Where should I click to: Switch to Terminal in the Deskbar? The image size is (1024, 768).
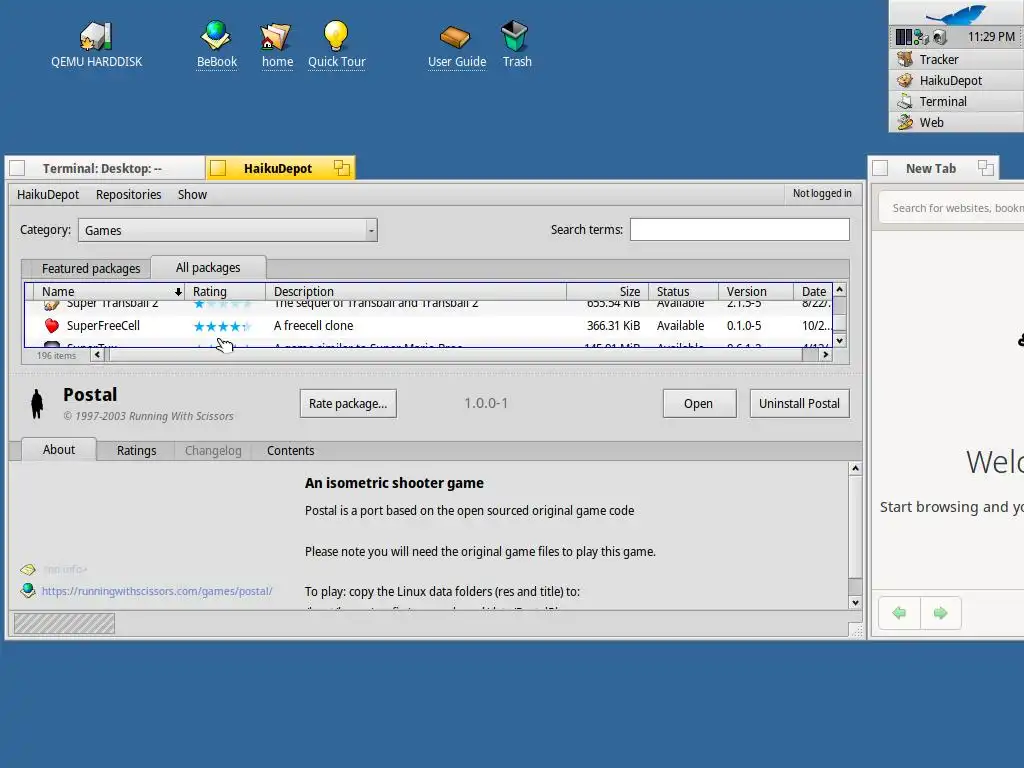click(956, 101)
